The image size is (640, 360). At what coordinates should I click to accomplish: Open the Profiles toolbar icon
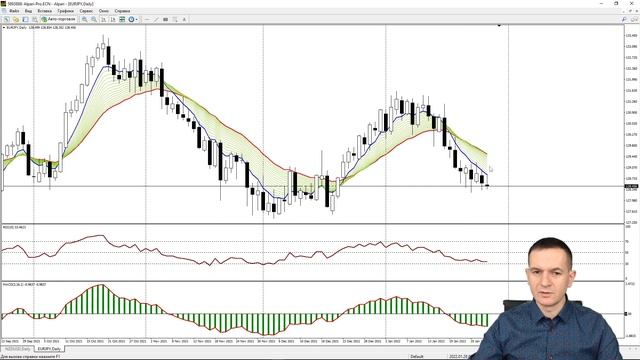16,19
